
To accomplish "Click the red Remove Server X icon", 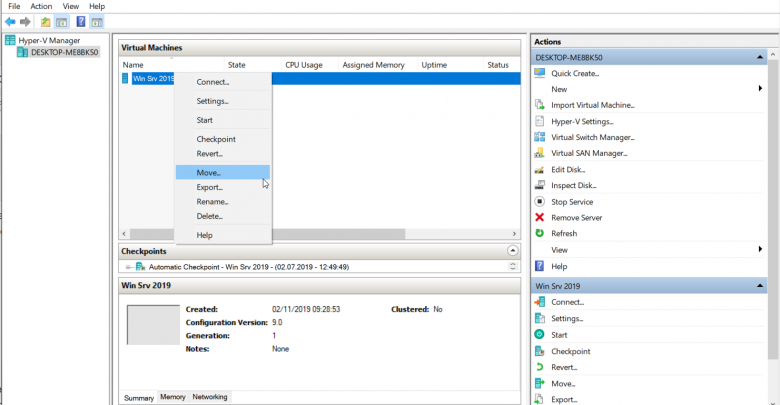I will pyautogui.click(x=539, y=217).
